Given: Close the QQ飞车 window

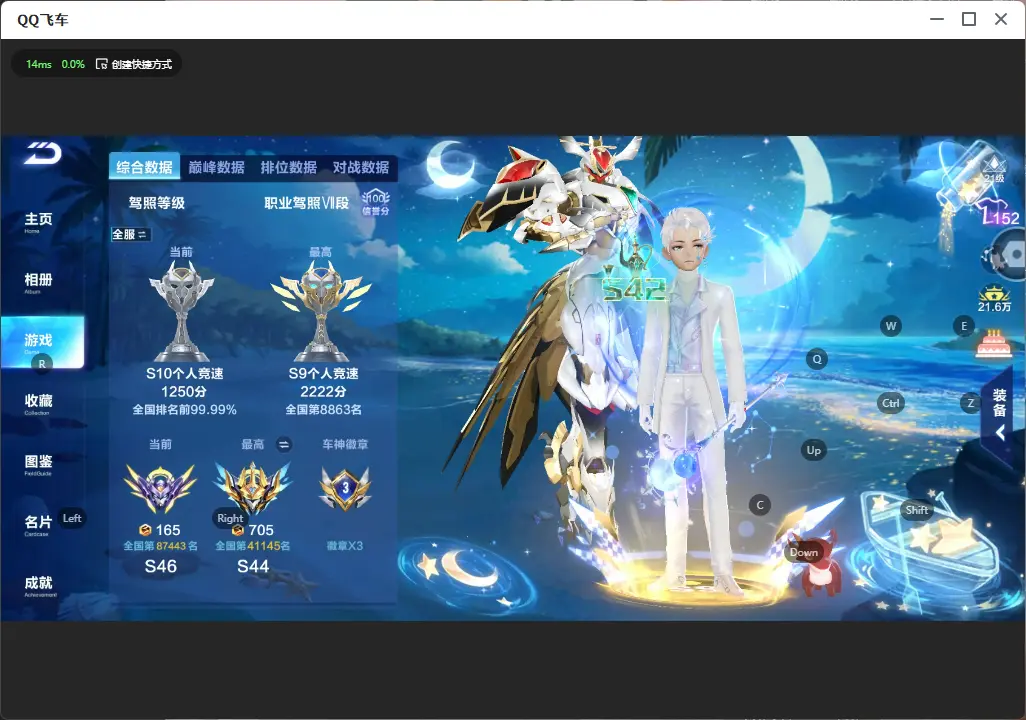Looking at the screenshot, I should (1001, 20).
